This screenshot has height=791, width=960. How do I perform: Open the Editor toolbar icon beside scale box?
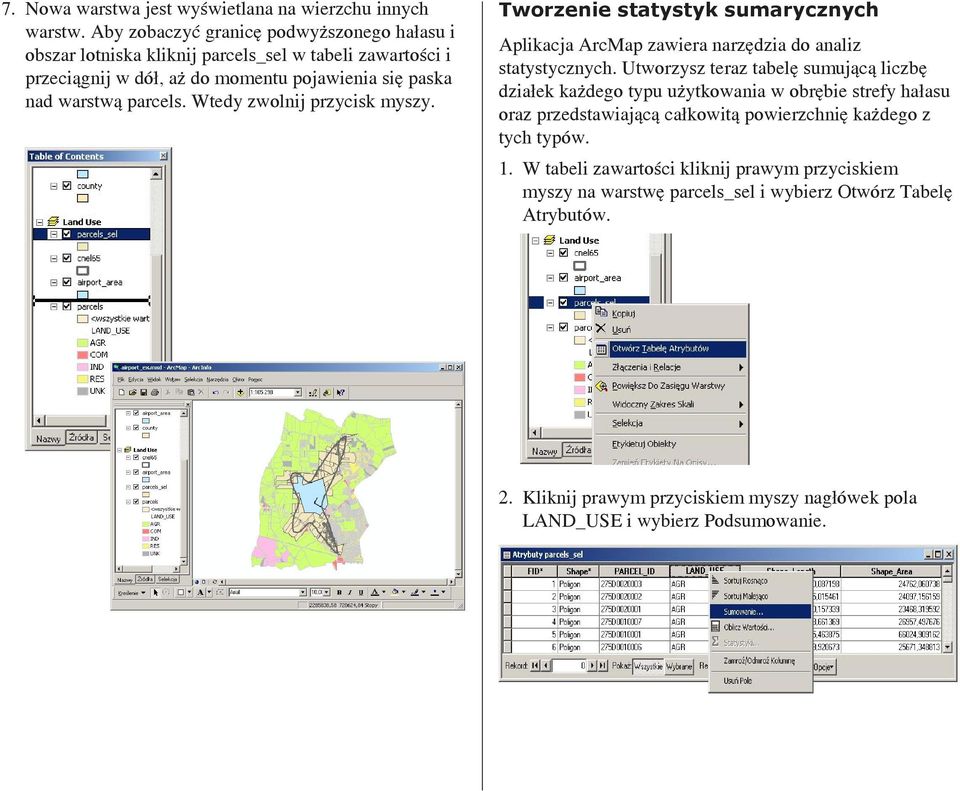coord(313,392)
